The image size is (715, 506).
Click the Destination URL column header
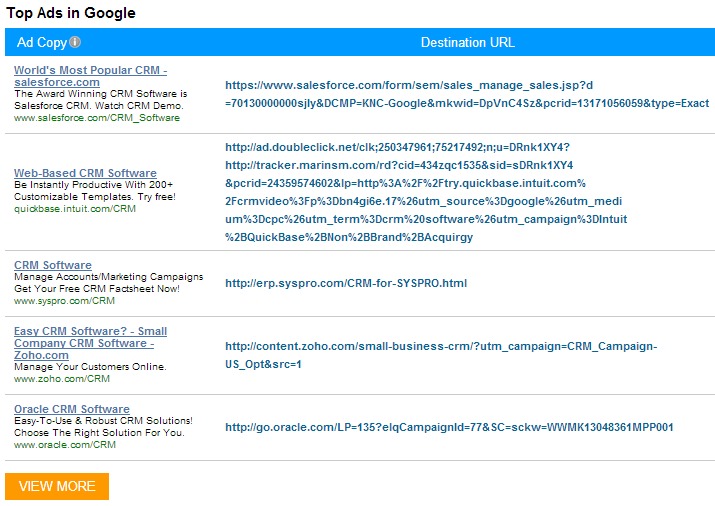tap(467, 43)
